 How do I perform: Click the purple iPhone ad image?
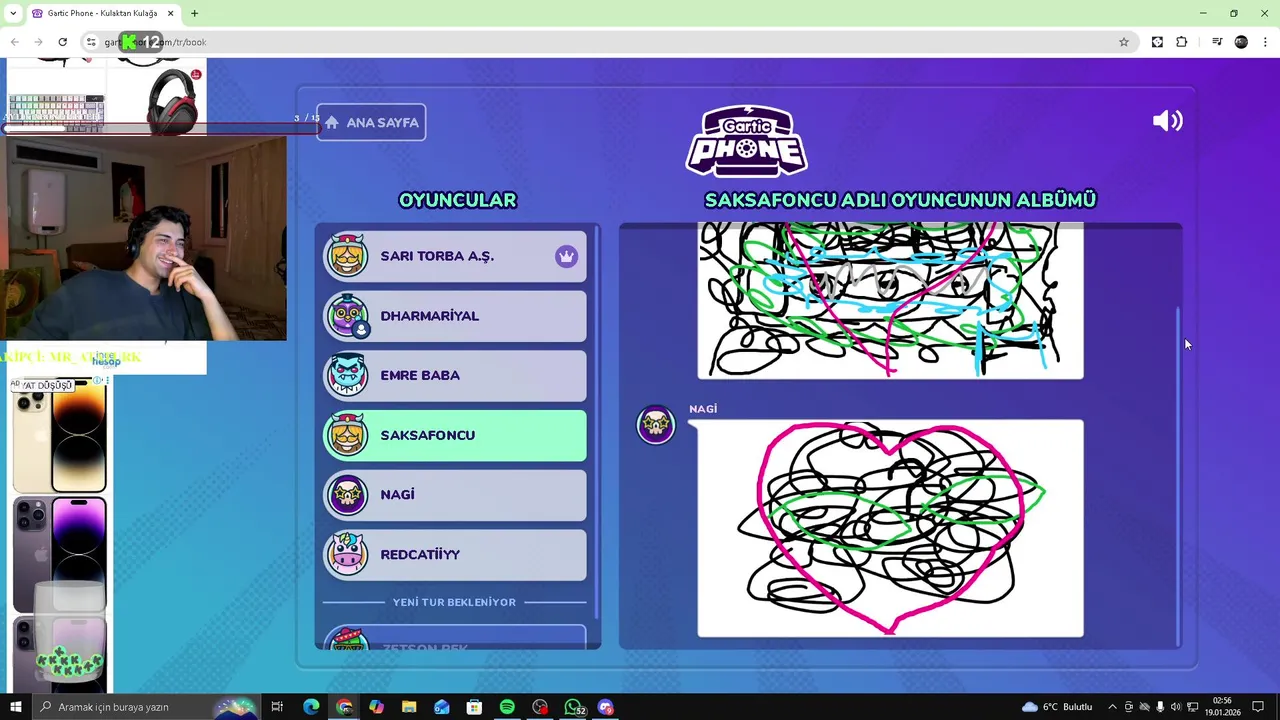(60, 555)
